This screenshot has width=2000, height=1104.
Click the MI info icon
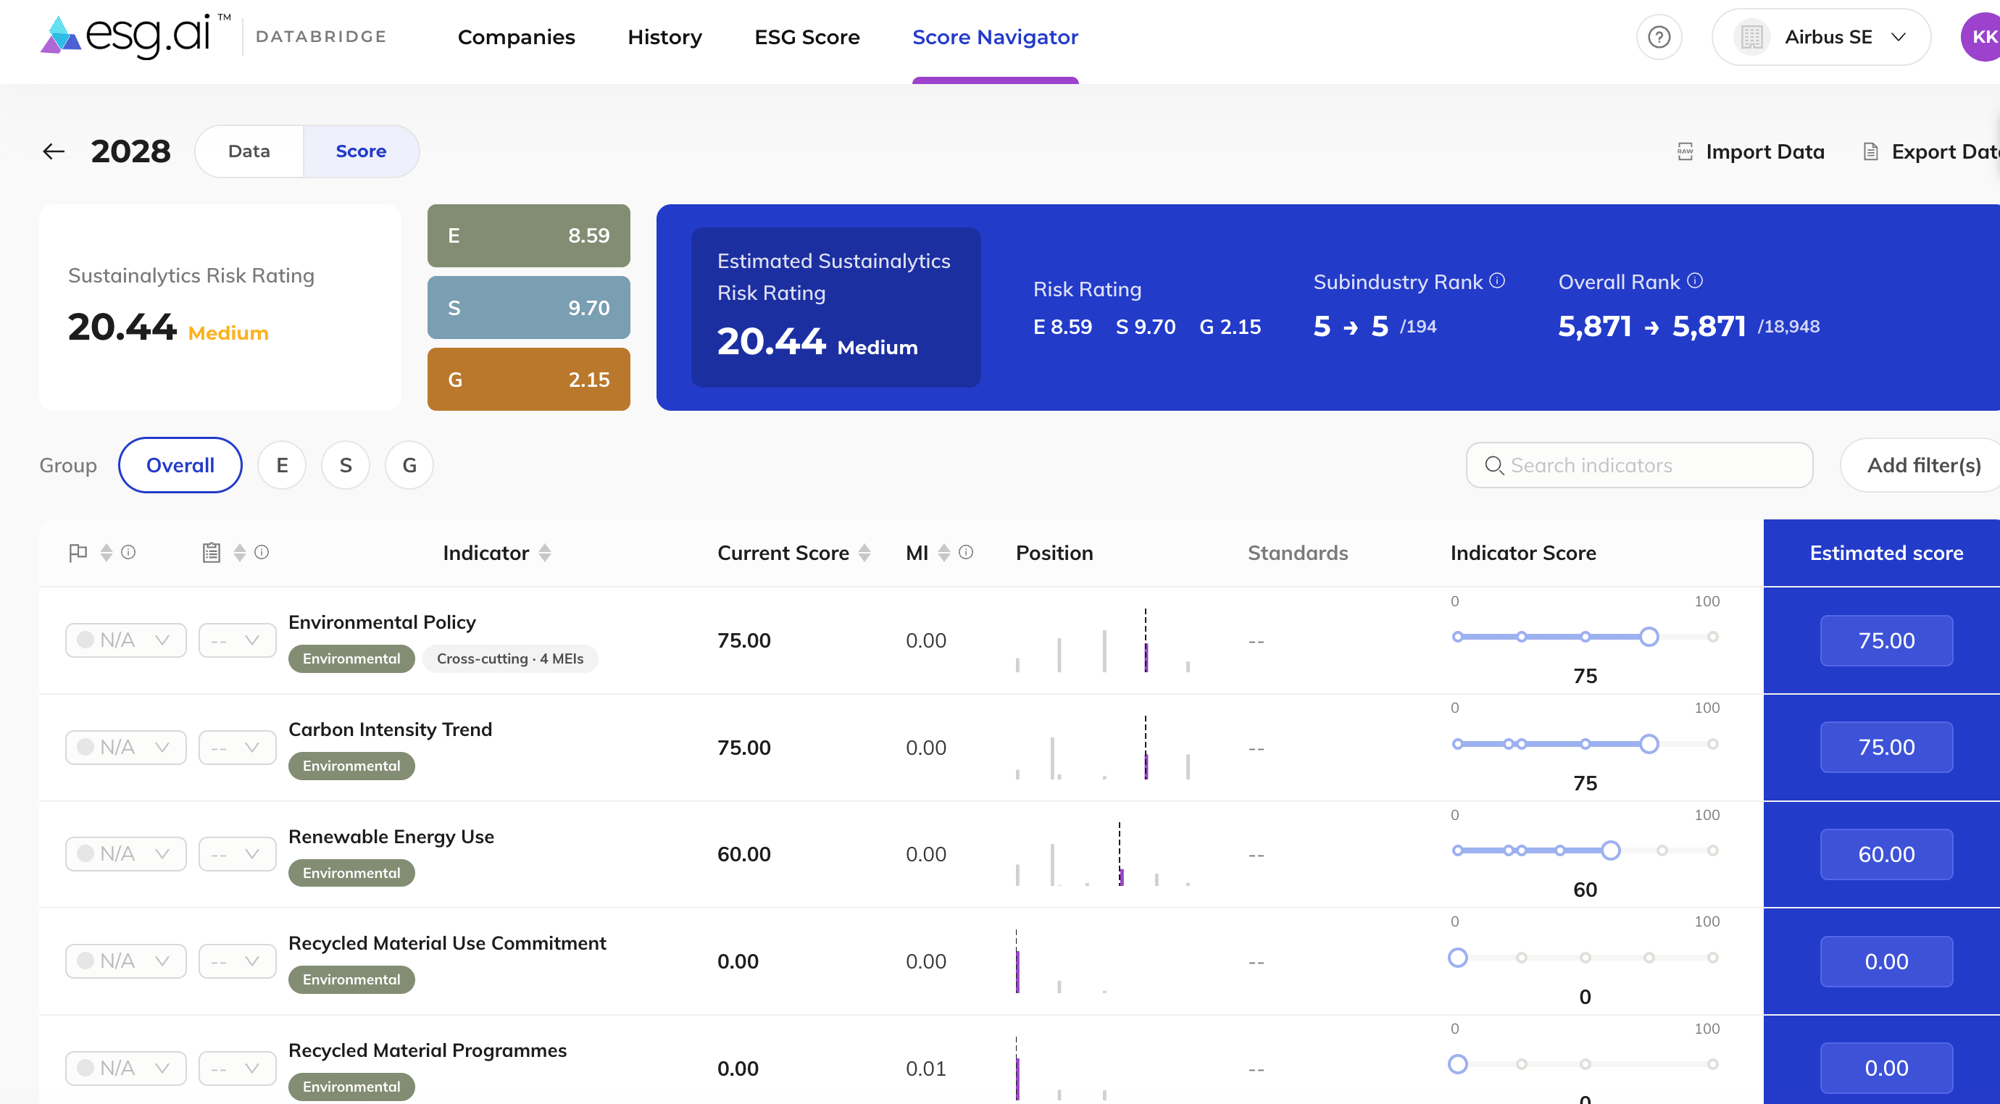pyautogui.click(x=966, y=552)
